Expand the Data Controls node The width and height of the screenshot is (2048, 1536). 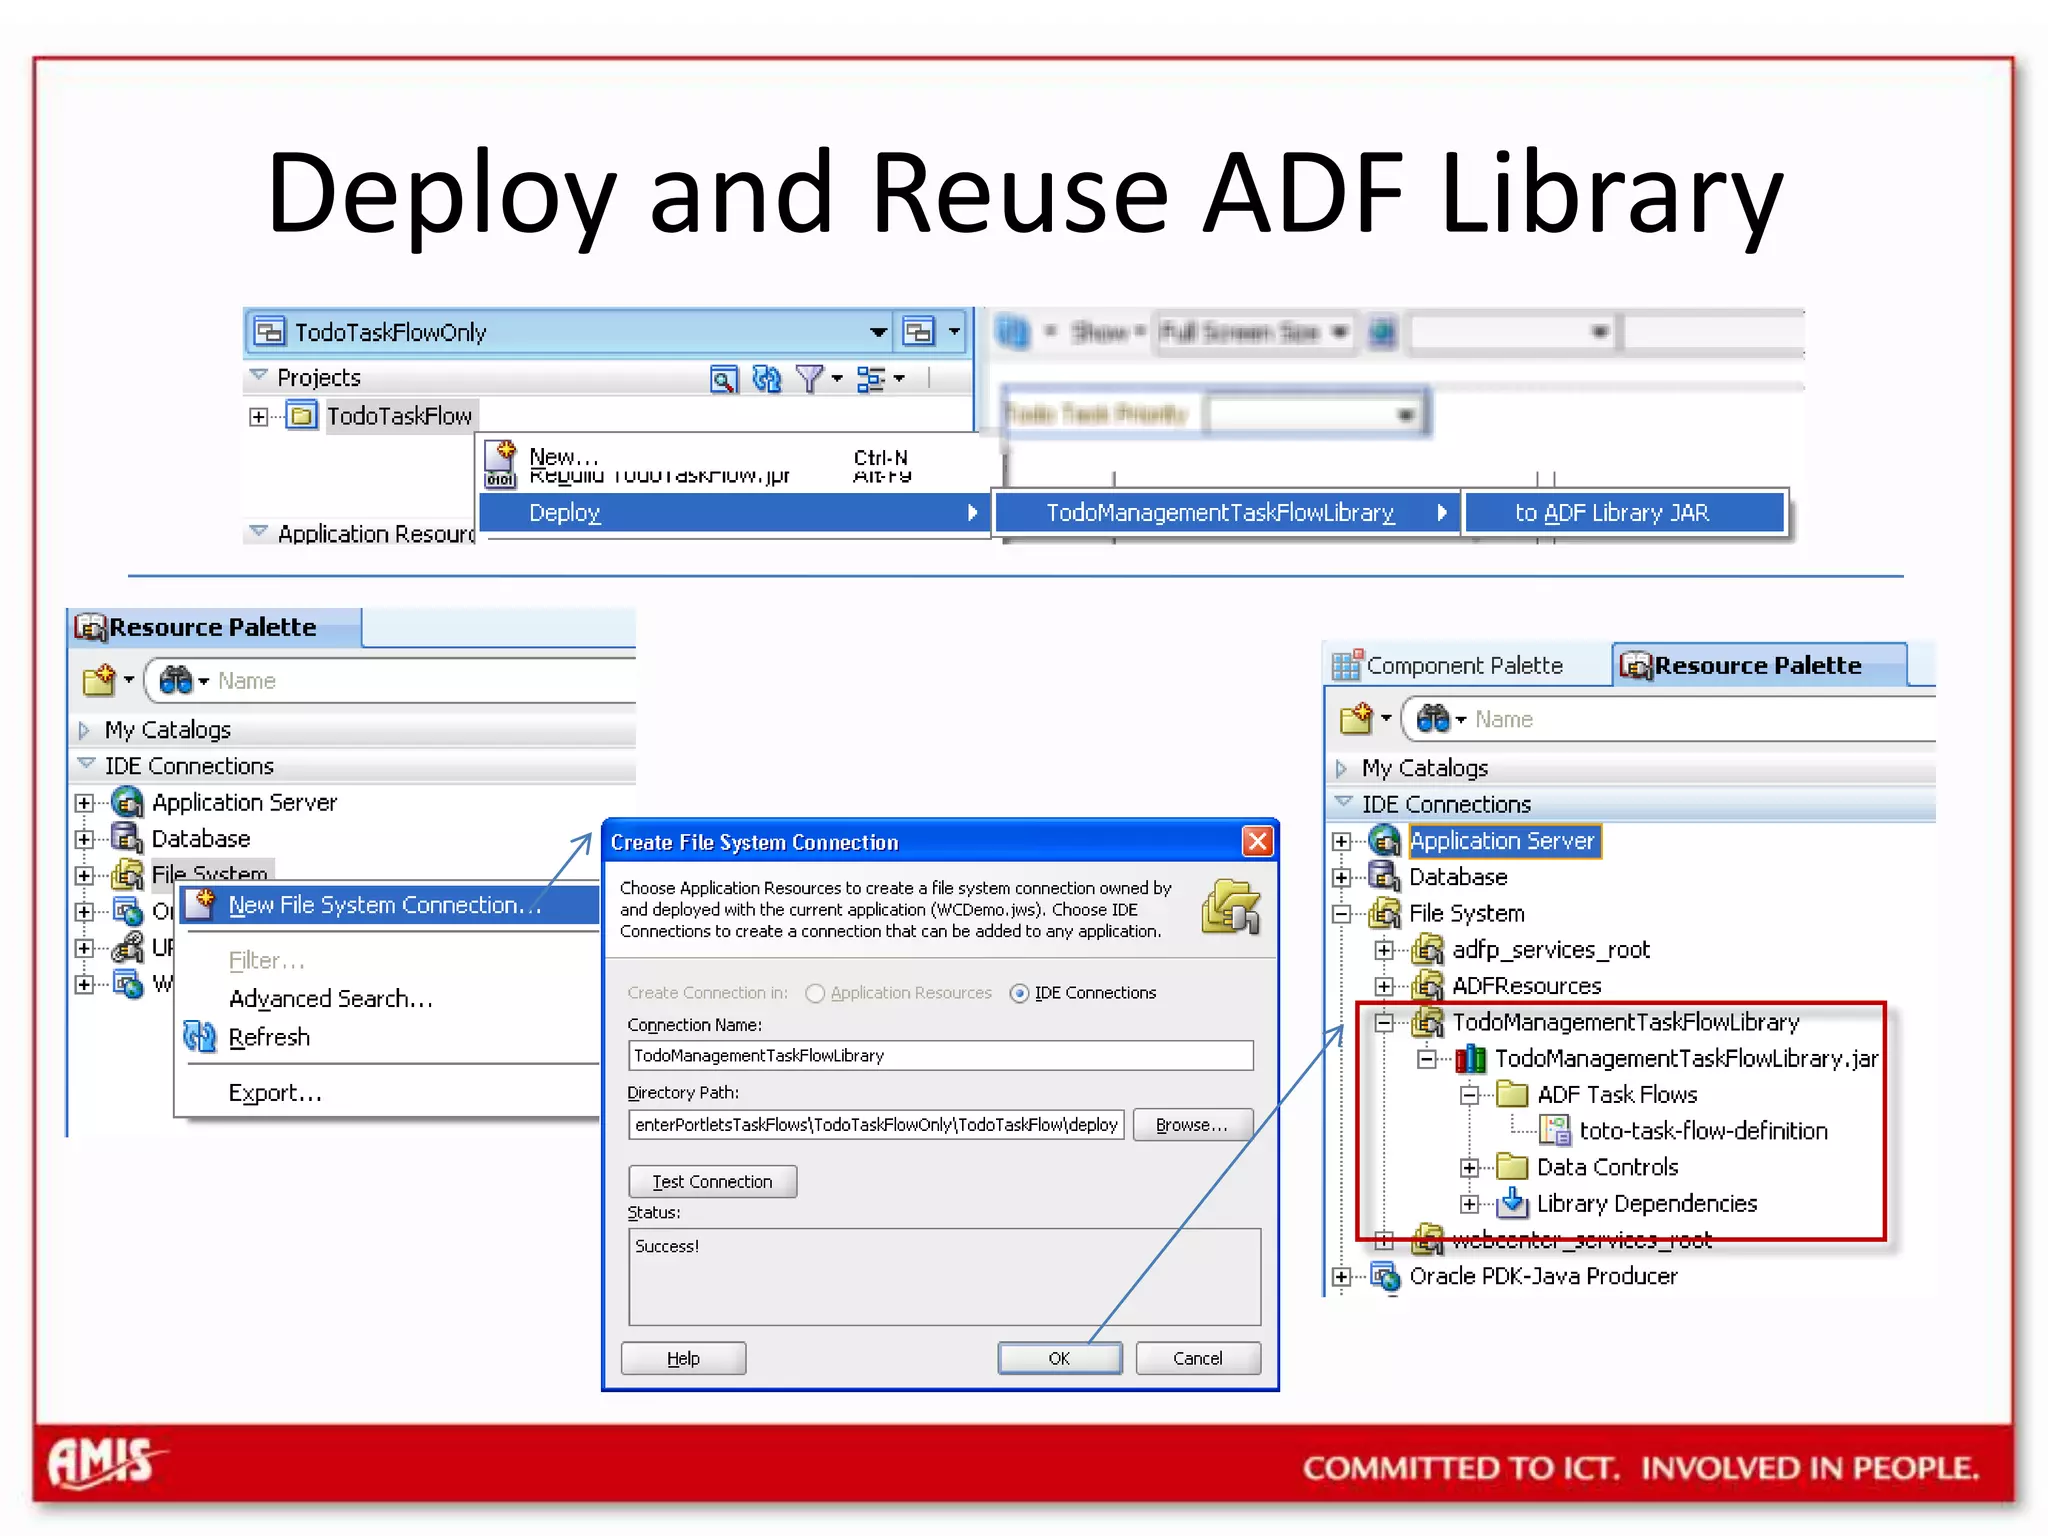(x=1469, y=1167)
